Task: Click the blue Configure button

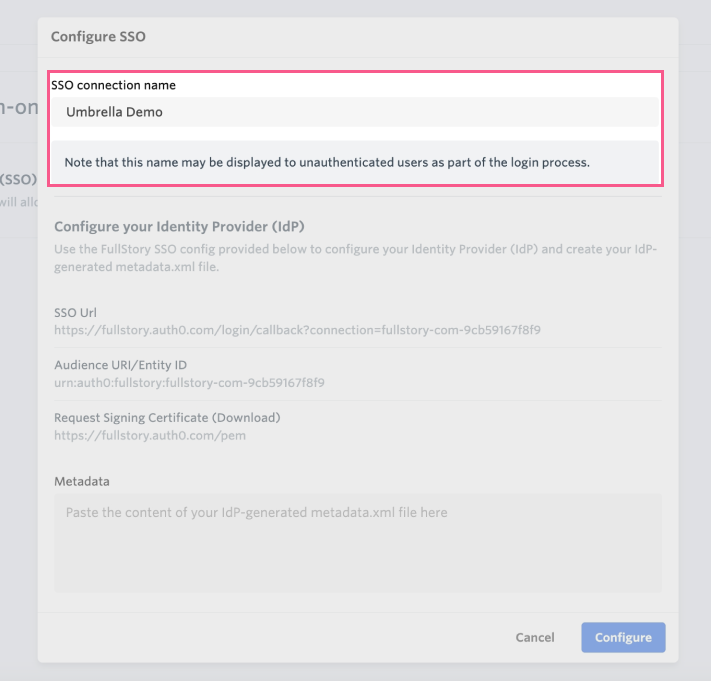Action: (x=623, y=637)
